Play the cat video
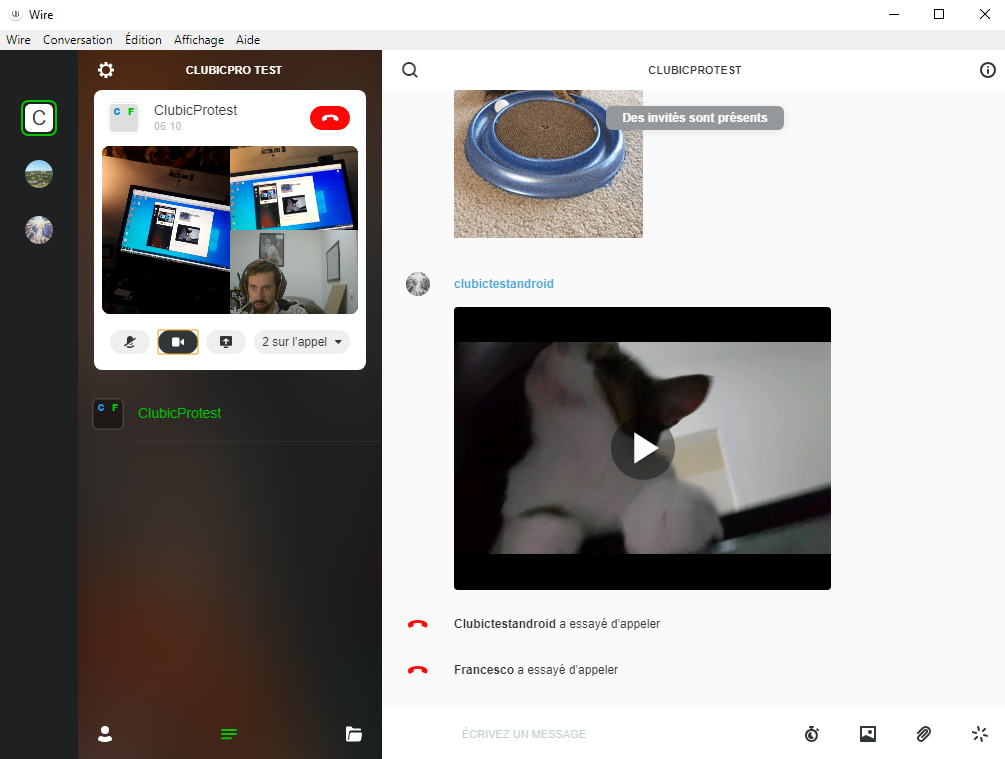Viewport: 1005px width, 759px height. [x=643, y=448]
